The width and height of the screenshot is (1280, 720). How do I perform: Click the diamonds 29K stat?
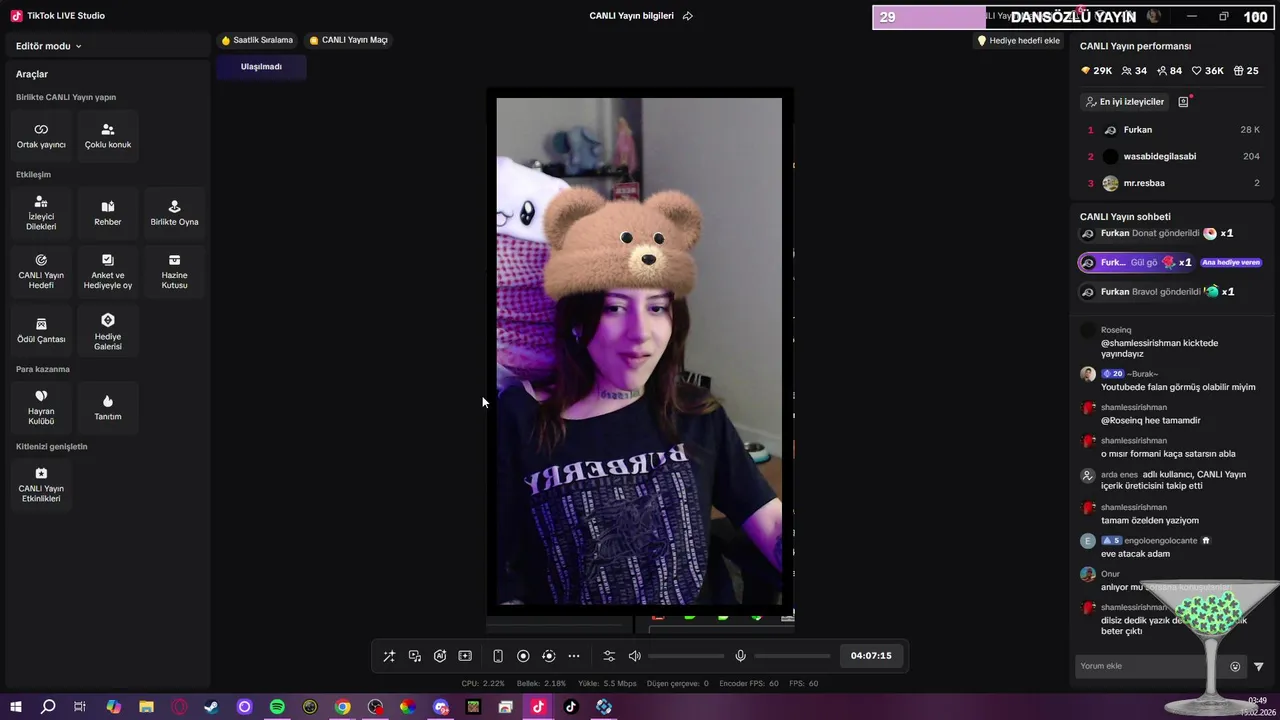1097,71
